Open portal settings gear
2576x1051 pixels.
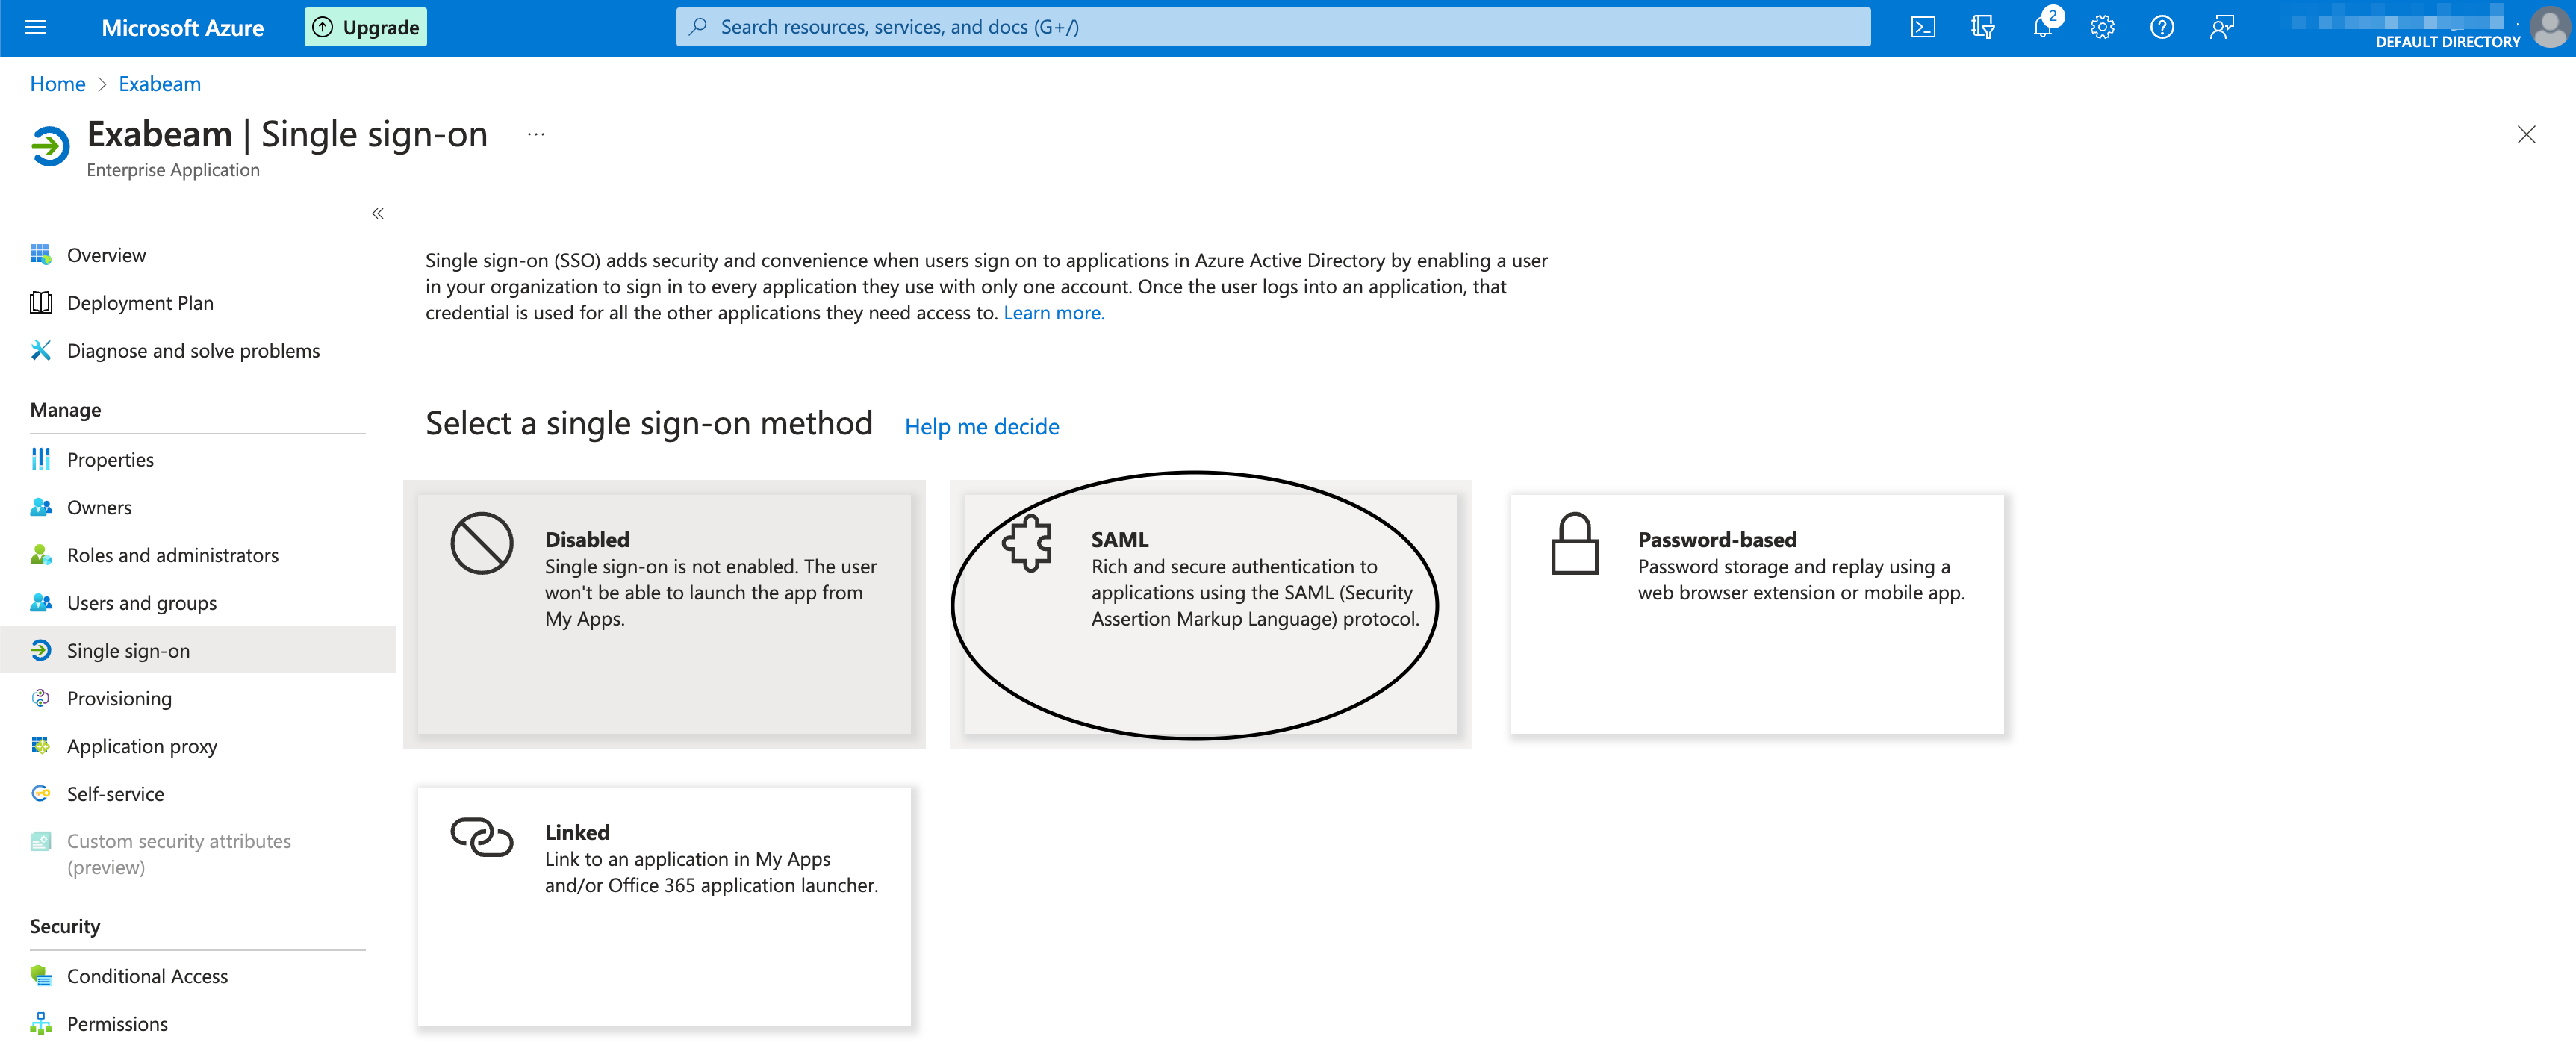click(2102, 27)
